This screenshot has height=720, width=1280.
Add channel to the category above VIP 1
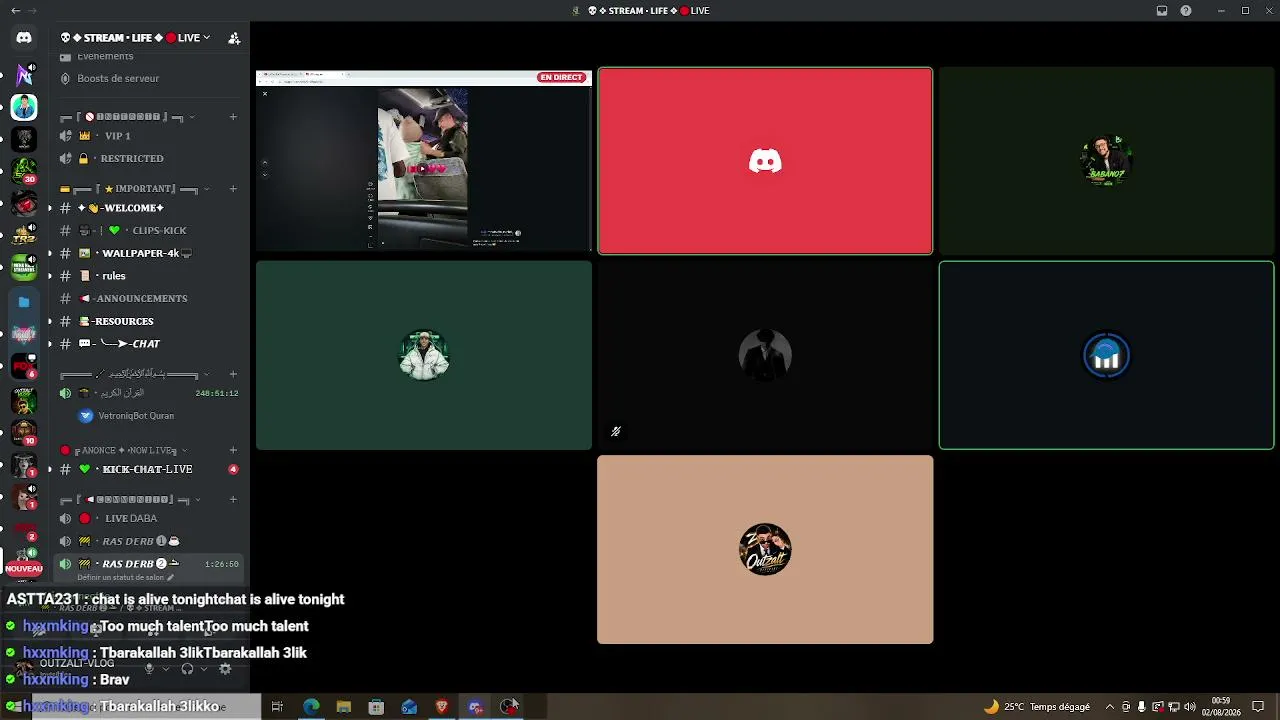[233, 117]
